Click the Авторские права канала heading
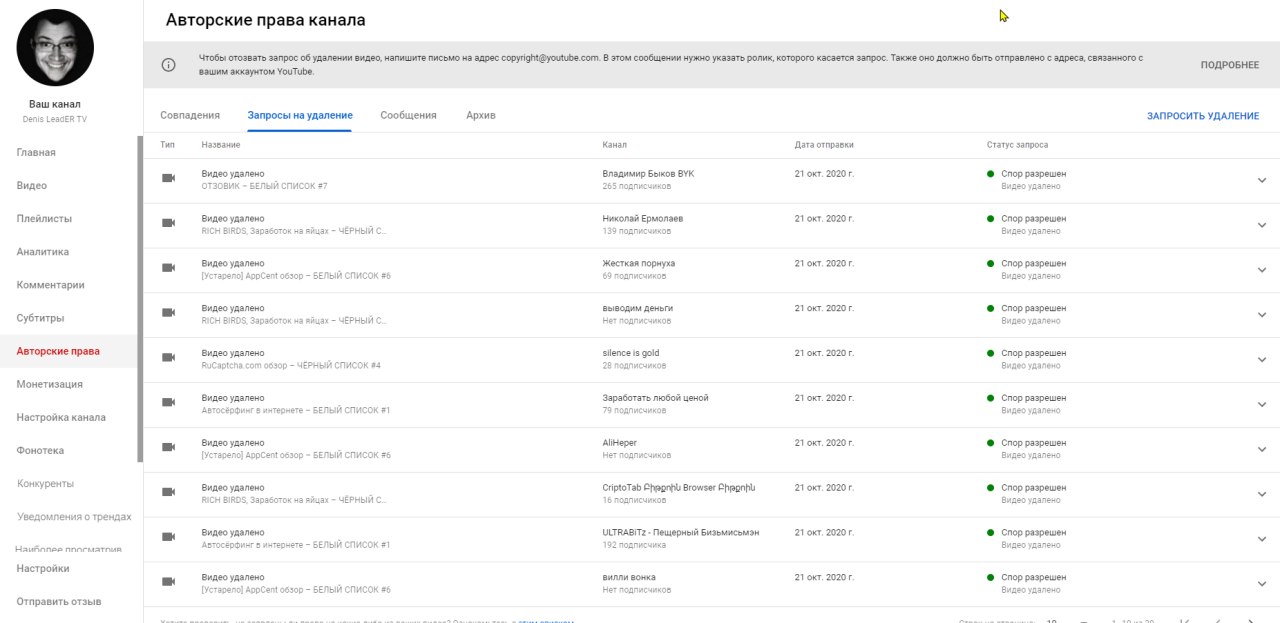Screen dimensions: 1280x623 [265, 20]
